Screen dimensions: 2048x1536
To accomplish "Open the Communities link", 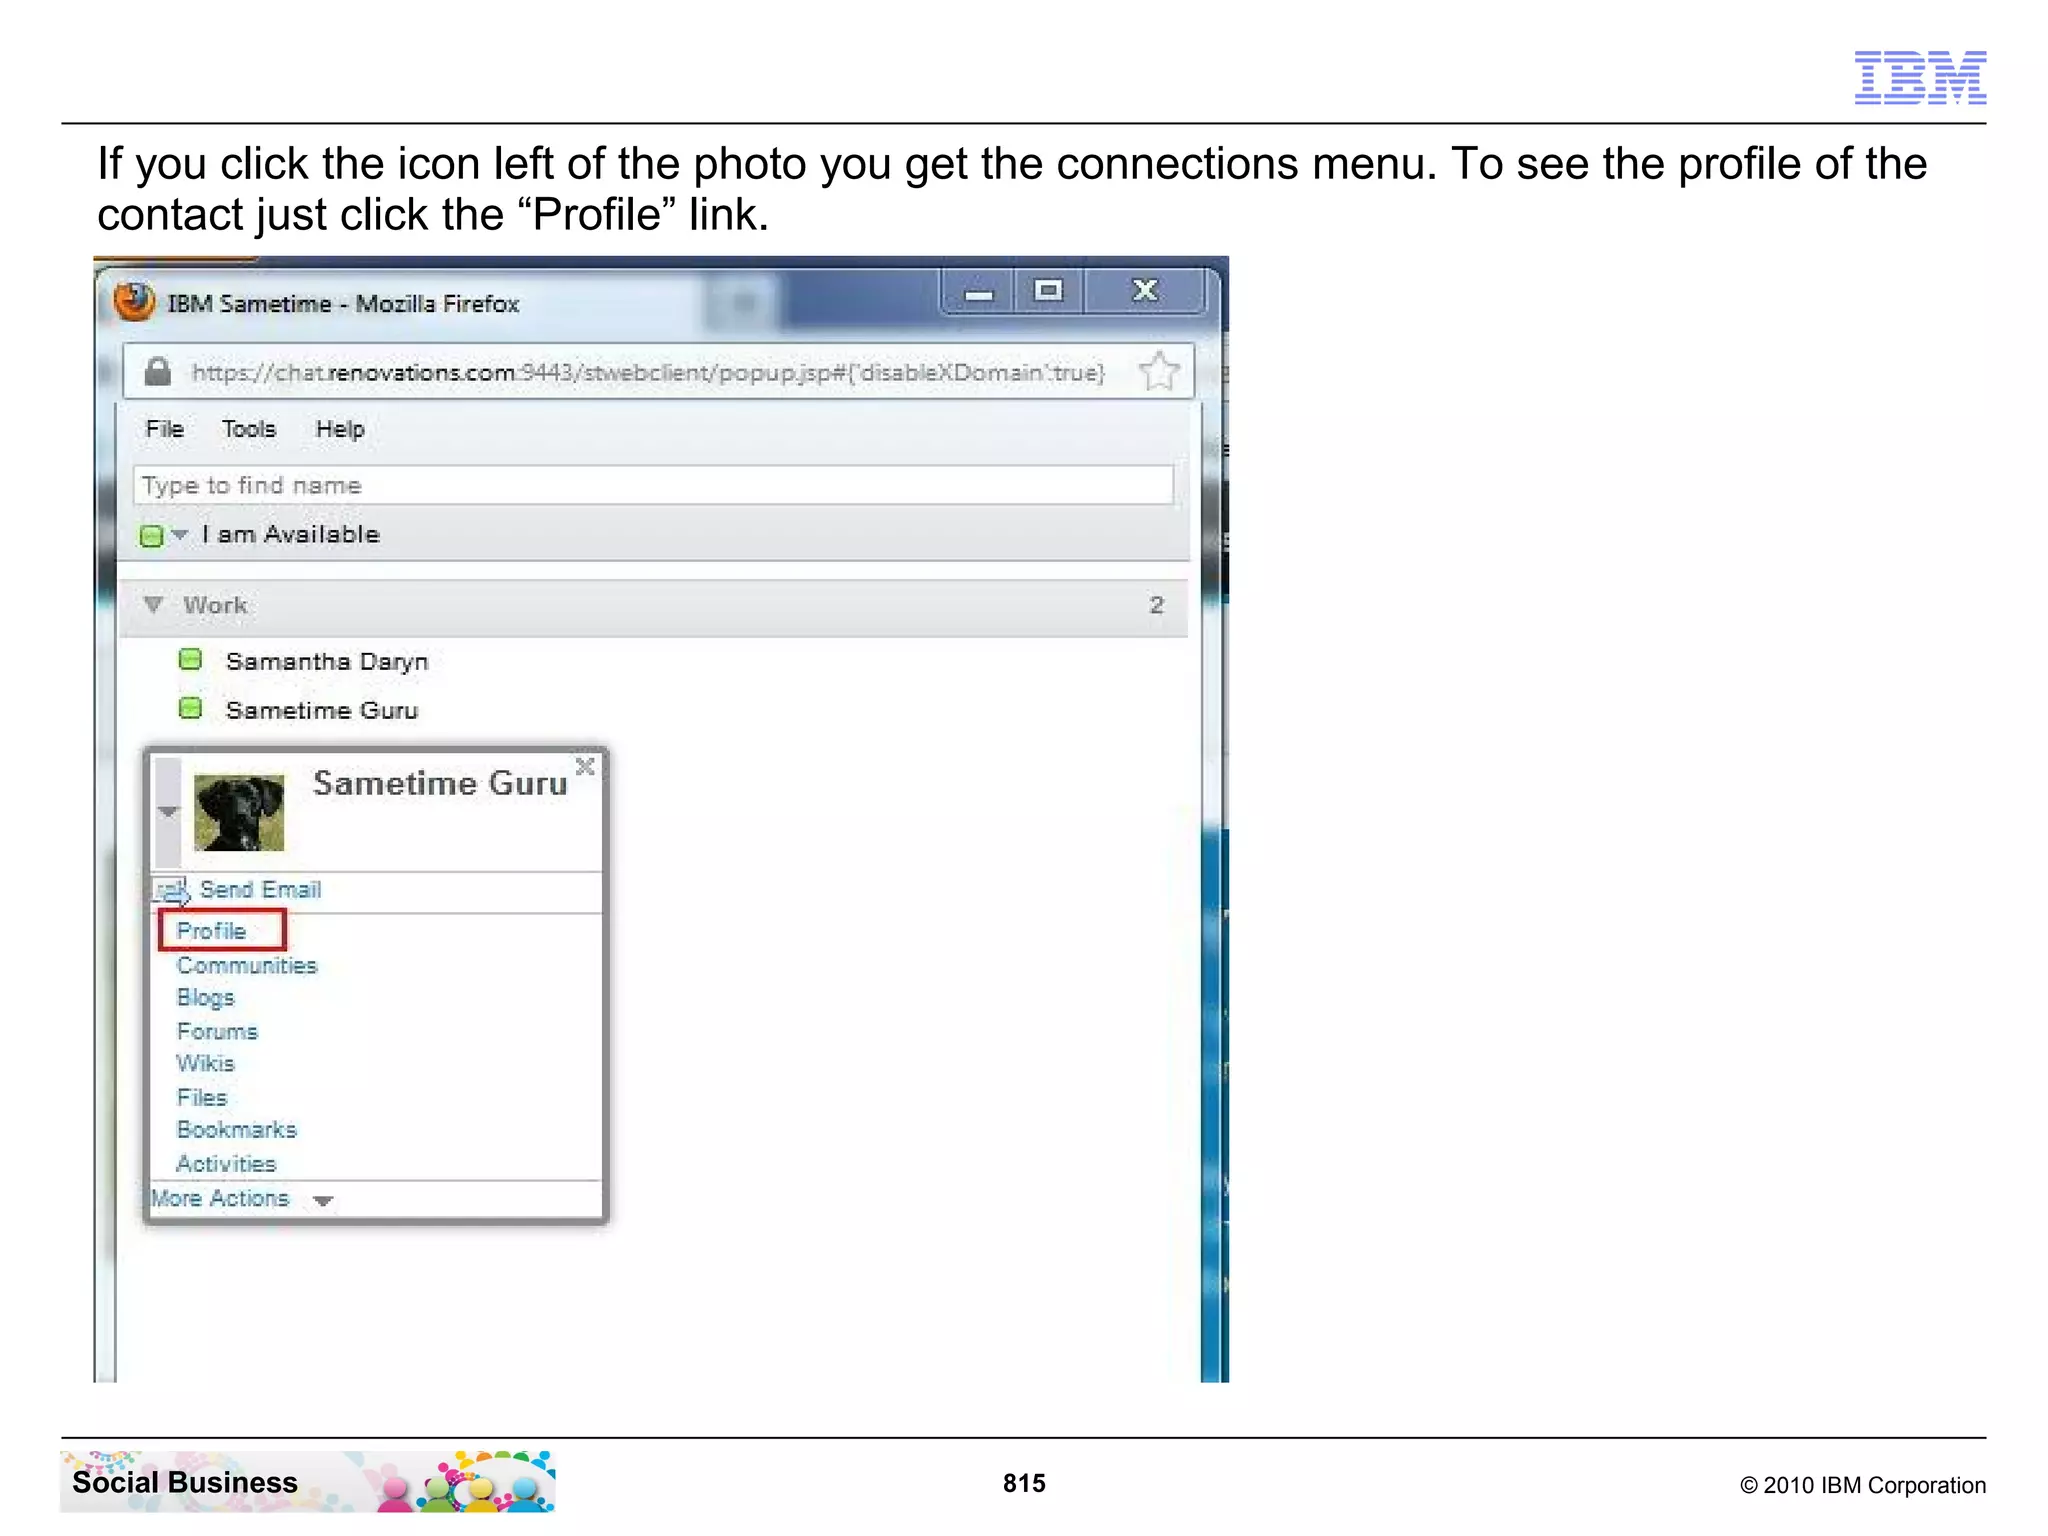I will [x=247, y=965].
